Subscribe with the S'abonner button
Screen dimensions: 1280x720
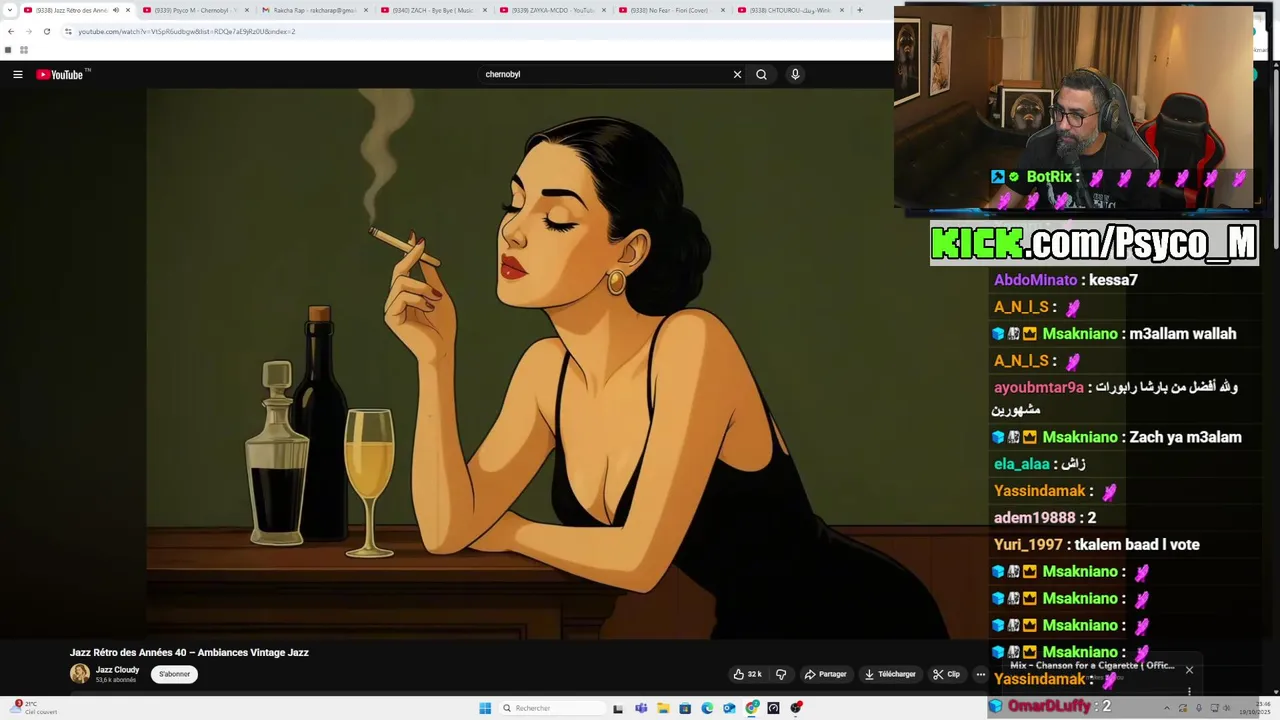click(x=174, y=674)
